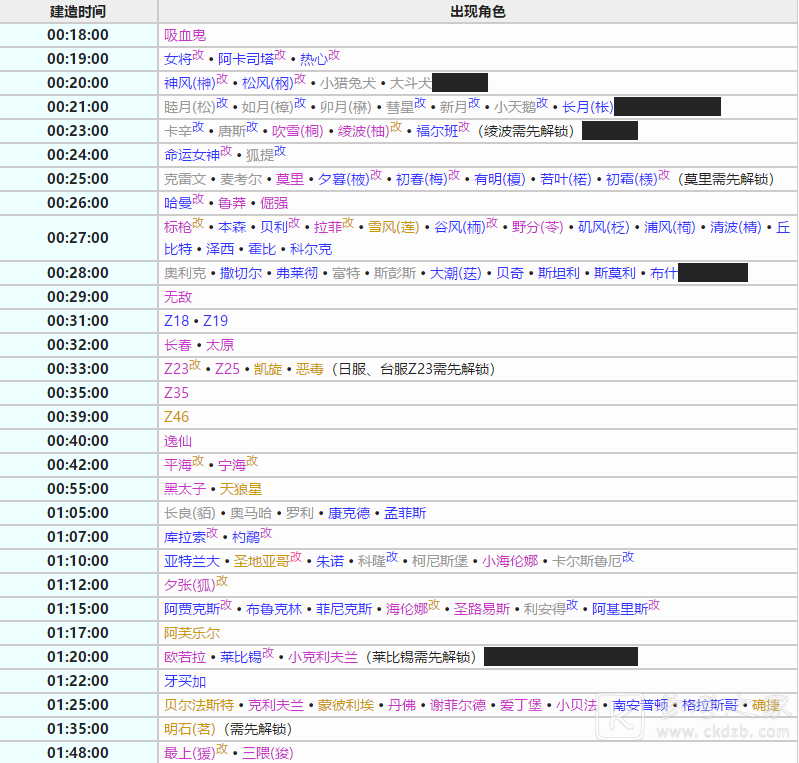This screenshot has width=799, height=763.
Task: Click the 贝尔法斯特 link
Action: 199,704
